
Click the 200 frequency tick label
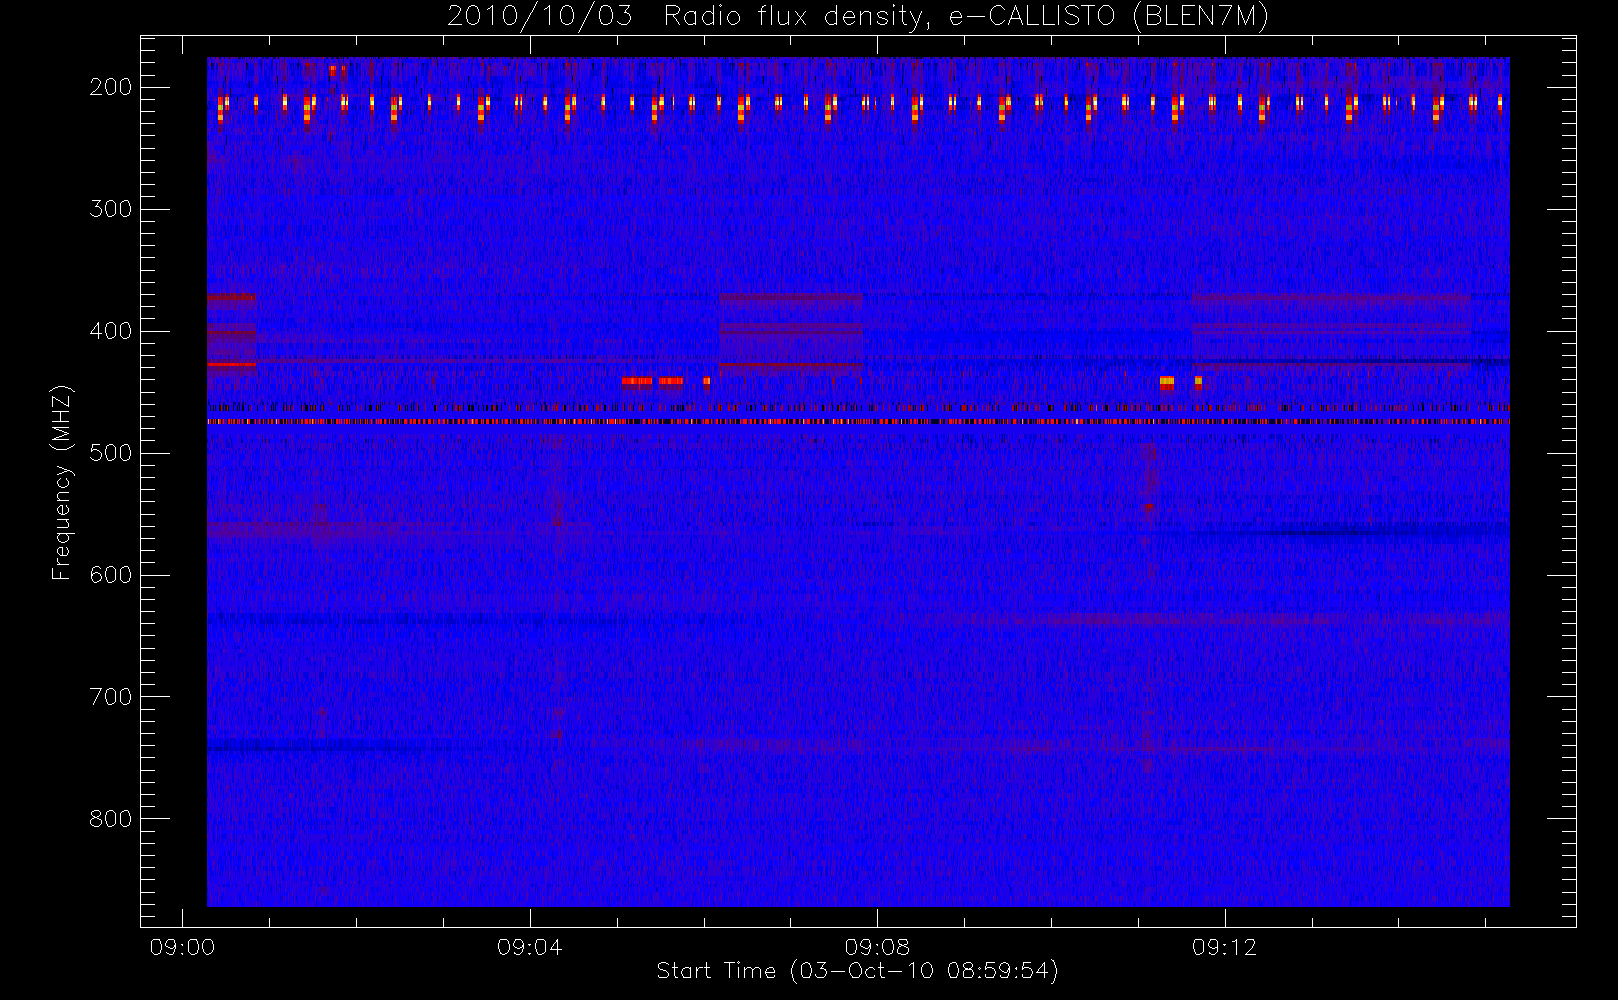[111, 87]
